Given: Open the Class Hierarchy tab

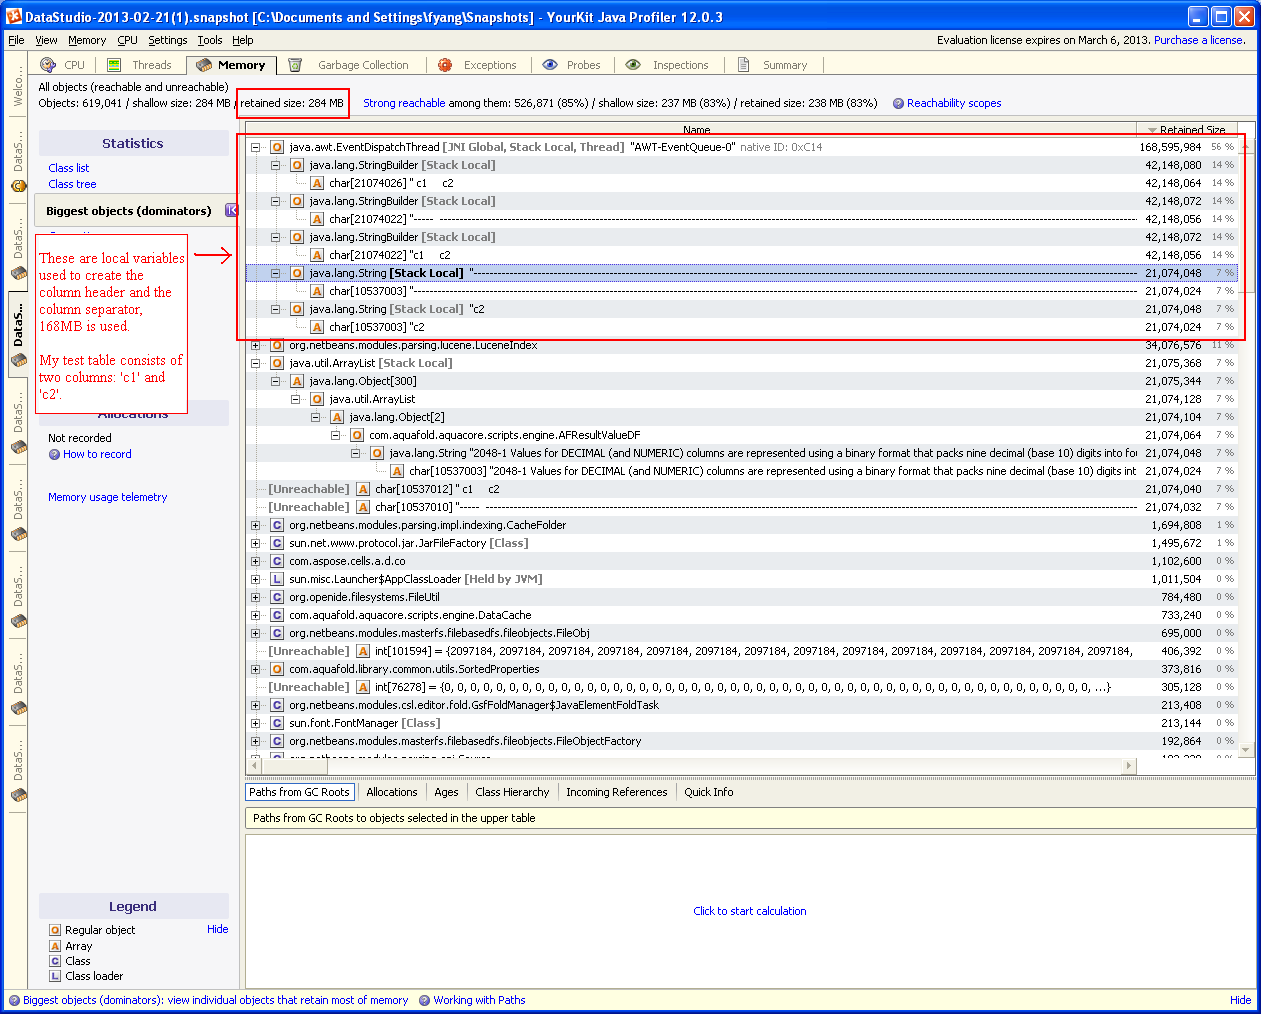Looking at the screenshot, I should pos(512,792).
